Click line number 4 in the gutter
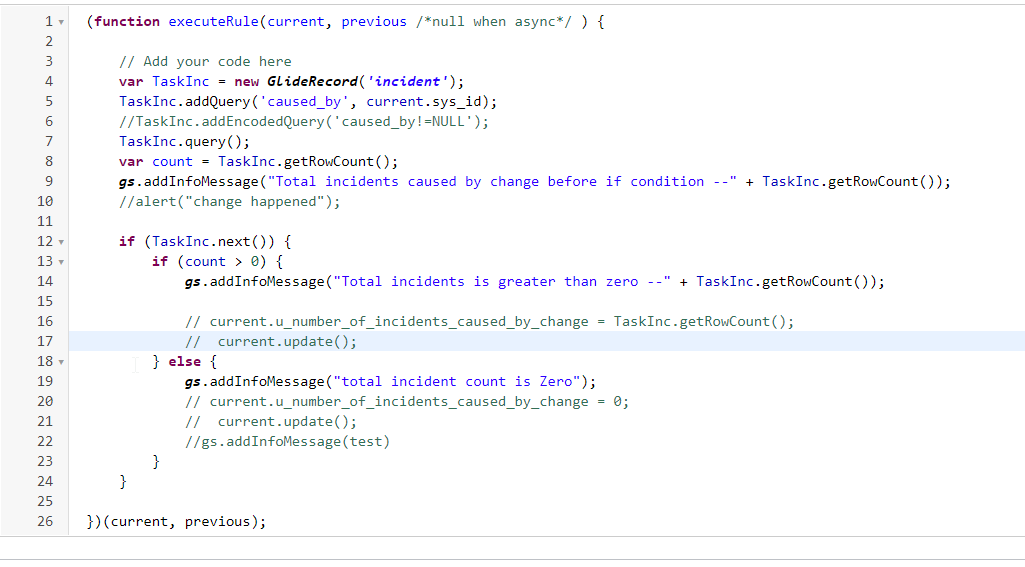Viewport: 1025px width, 567px height. point(49,81)
